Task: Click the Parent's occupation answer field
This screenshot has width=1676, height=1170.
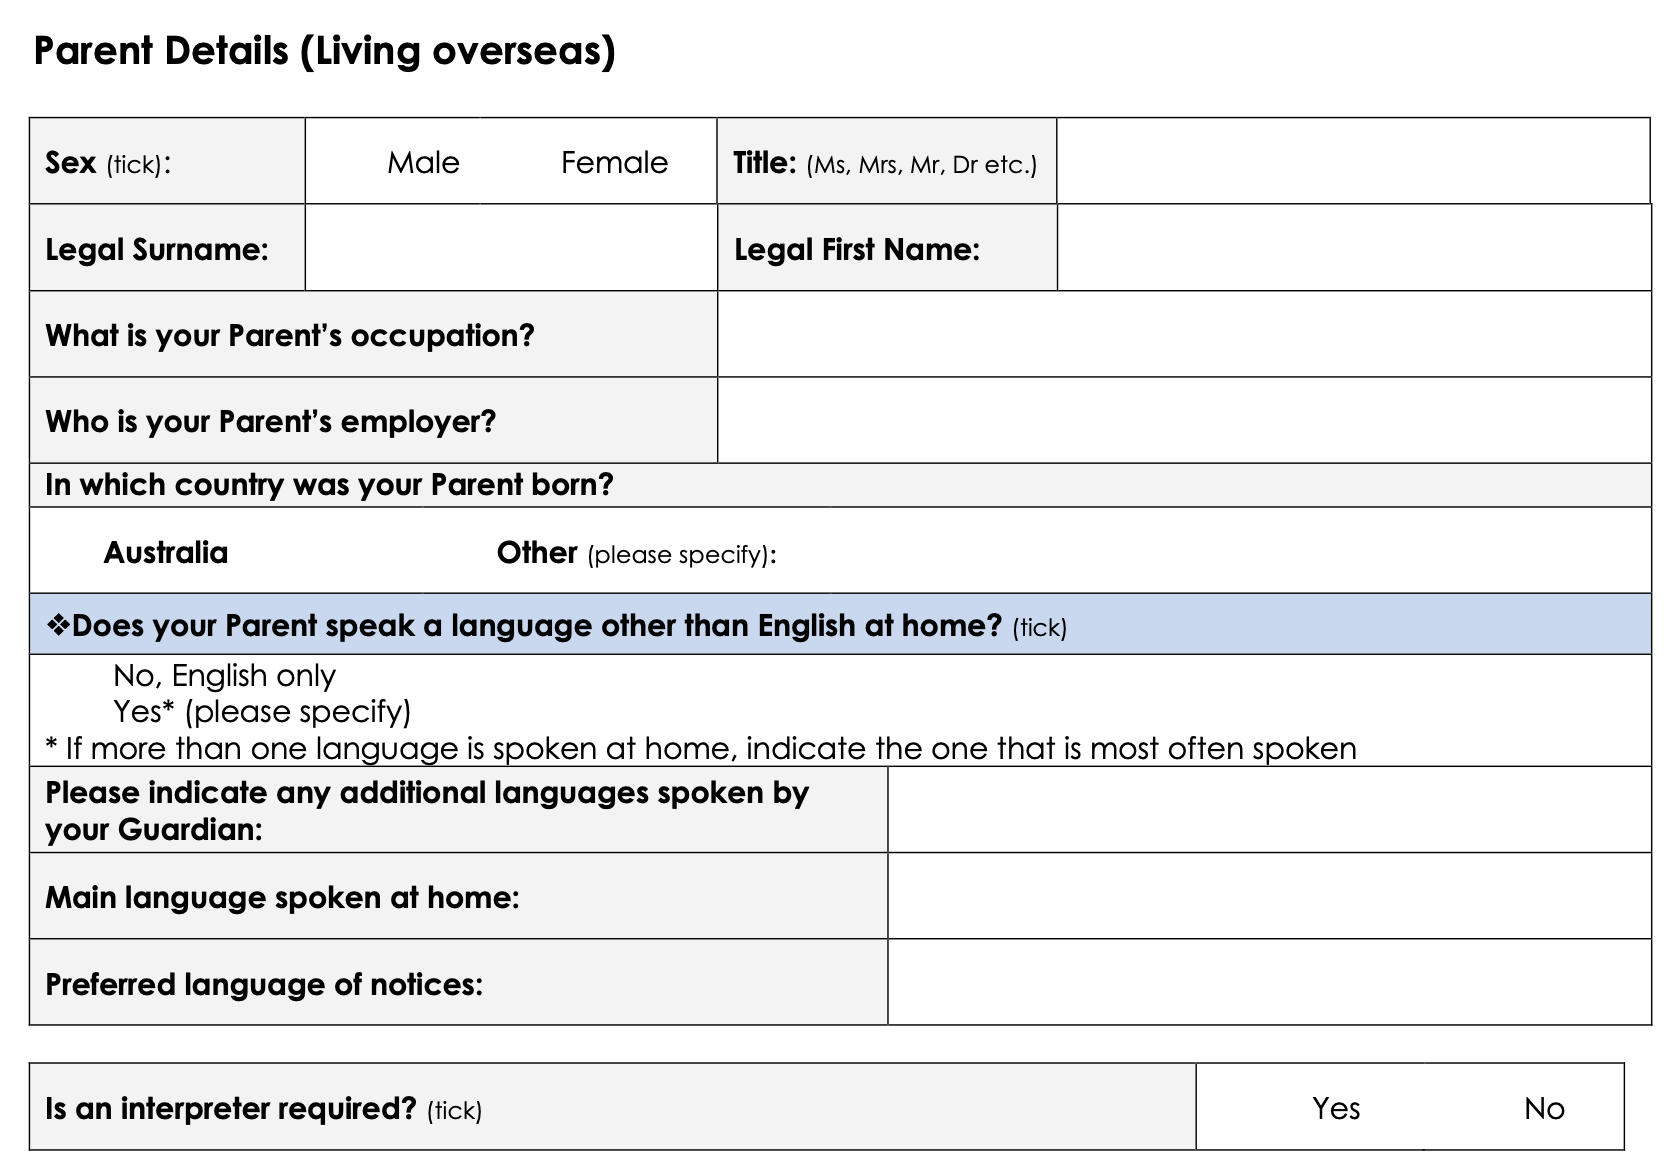Action: coord(1183,335)
